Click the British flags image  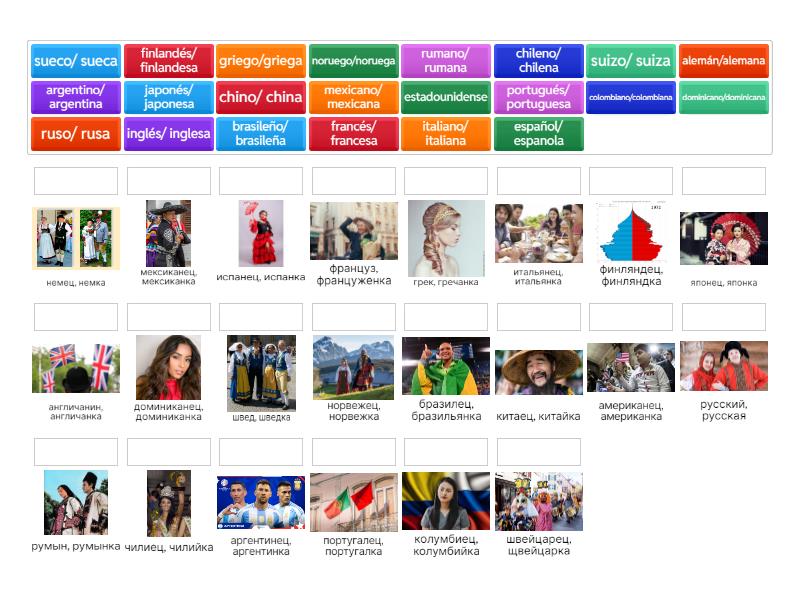pyautogui.click(x=76, y=369)
